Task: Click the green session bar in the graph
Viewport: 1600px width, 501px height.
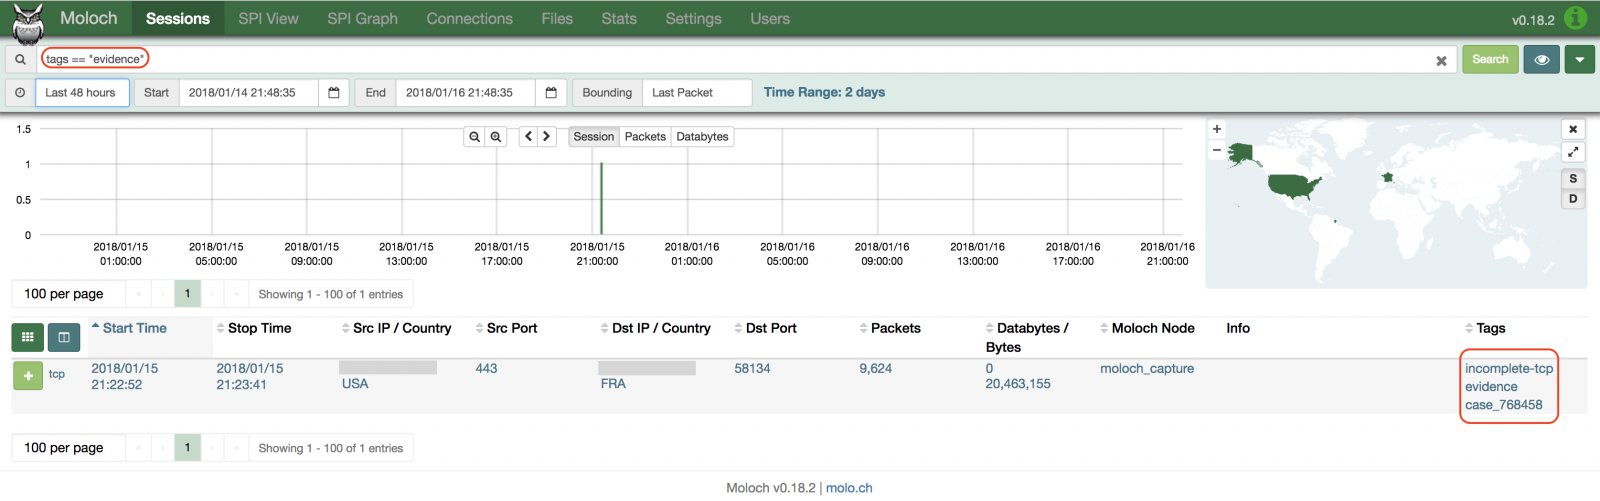Action: coord(601,199)
